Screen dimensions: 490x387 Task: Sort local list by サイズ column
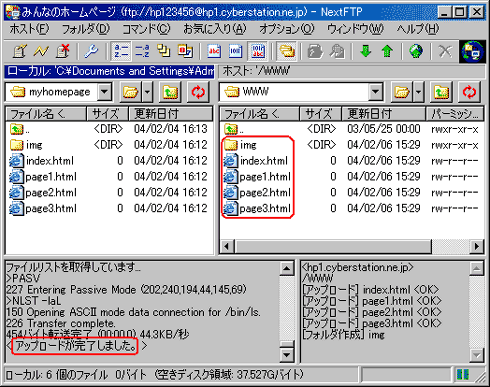click(x=107, y=114)
